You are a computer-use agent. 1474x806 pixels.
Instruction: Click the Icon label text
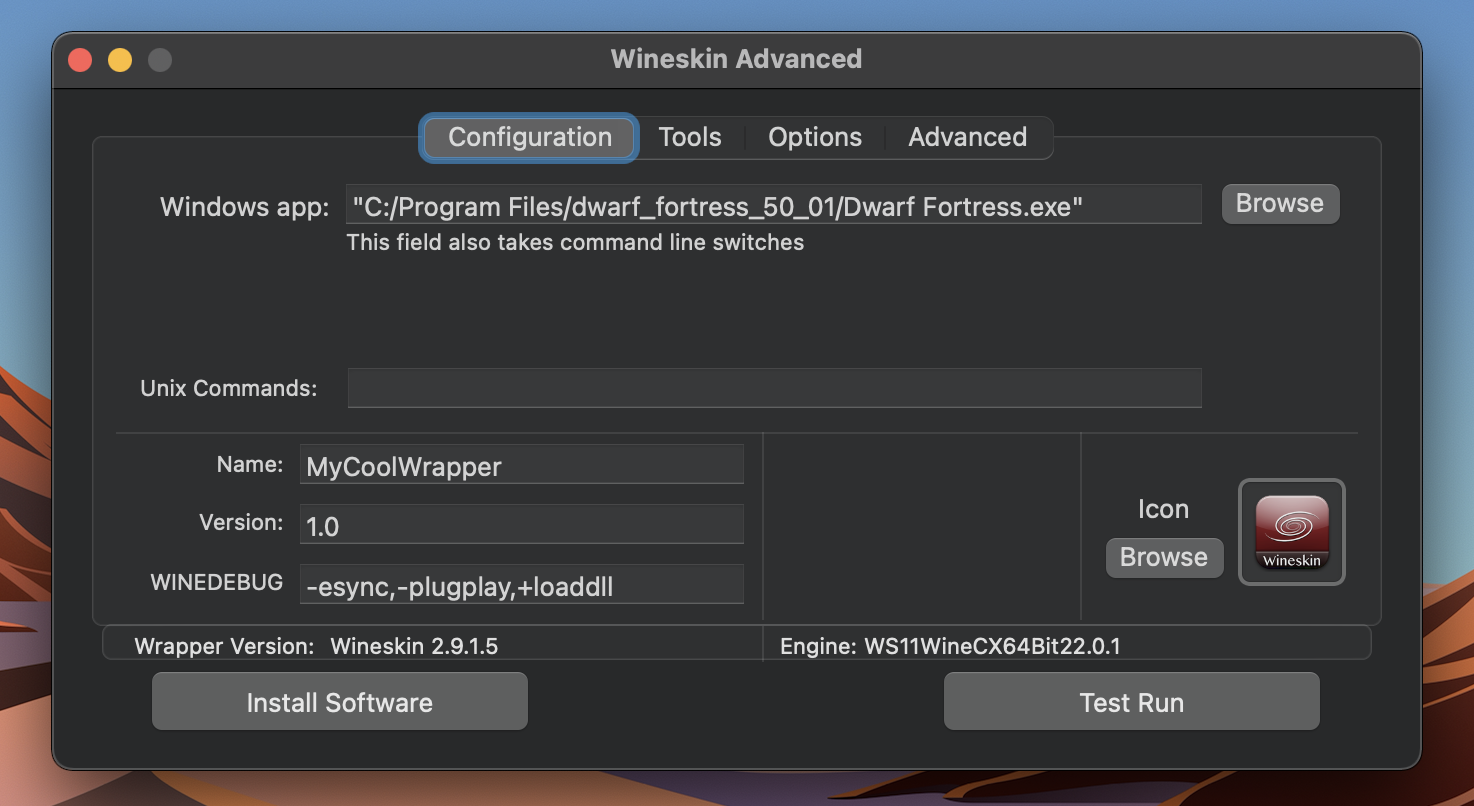[1163, 509]
